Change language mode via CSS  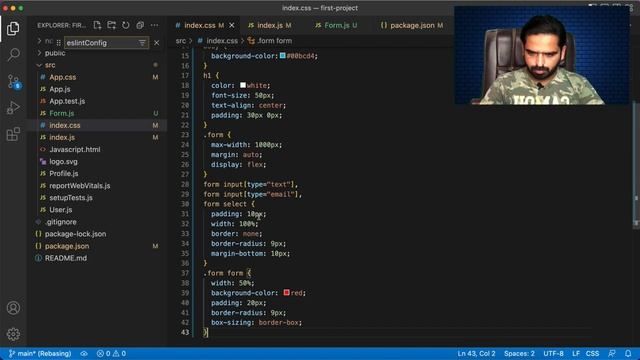592,353
